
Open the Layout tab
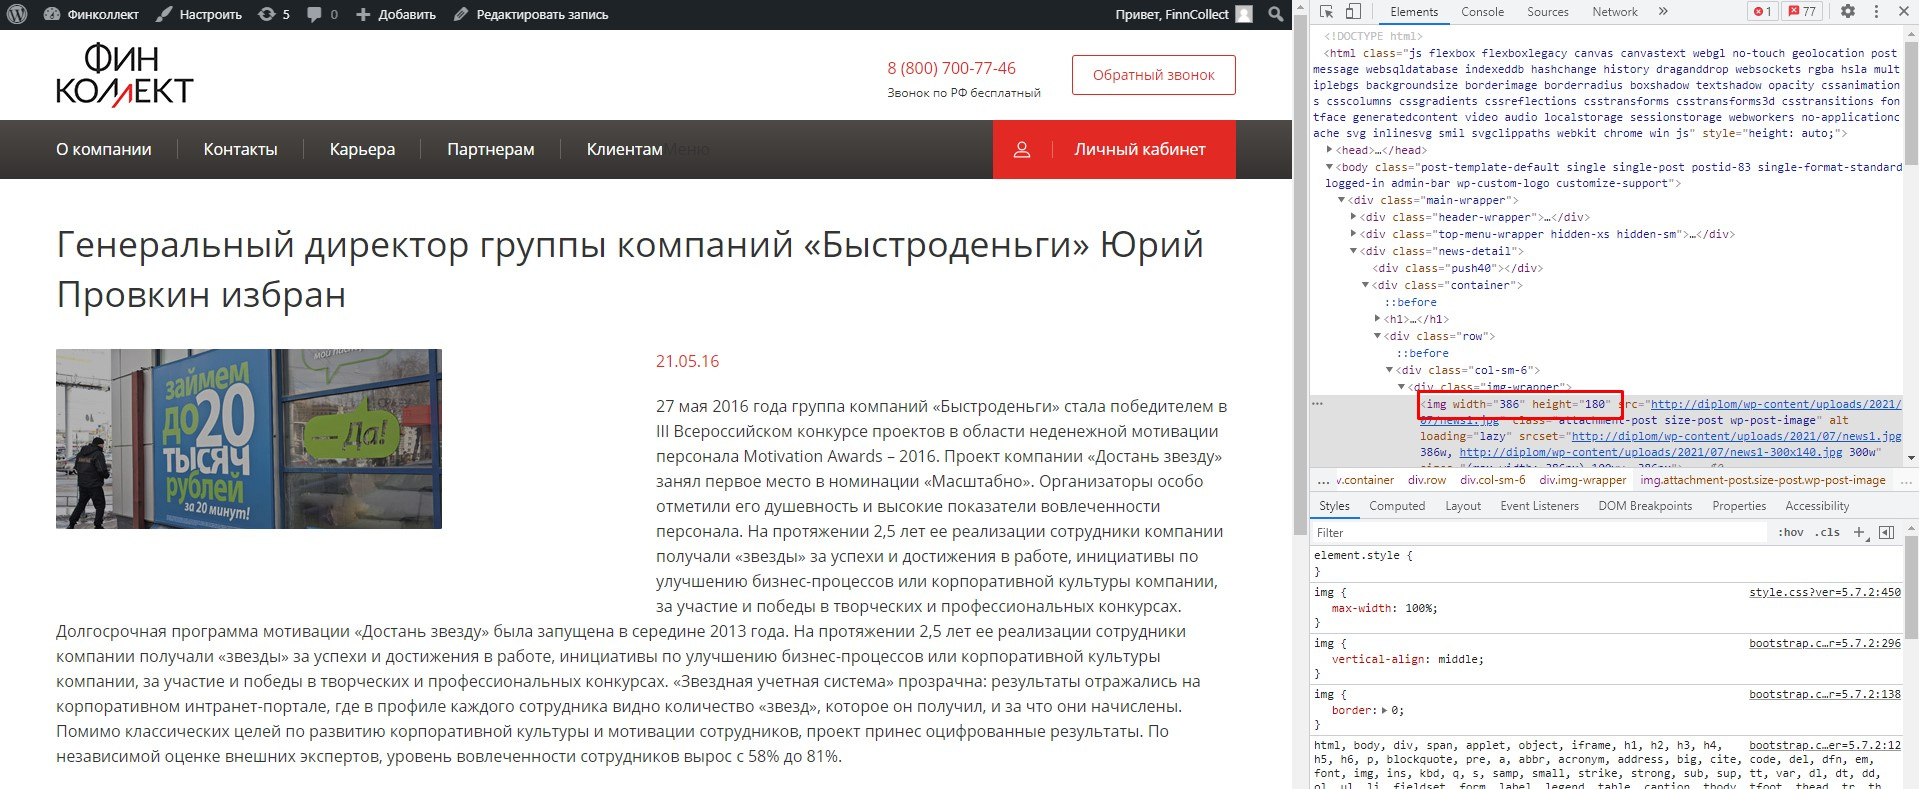pyautogui.click(x=1463, y=506)
